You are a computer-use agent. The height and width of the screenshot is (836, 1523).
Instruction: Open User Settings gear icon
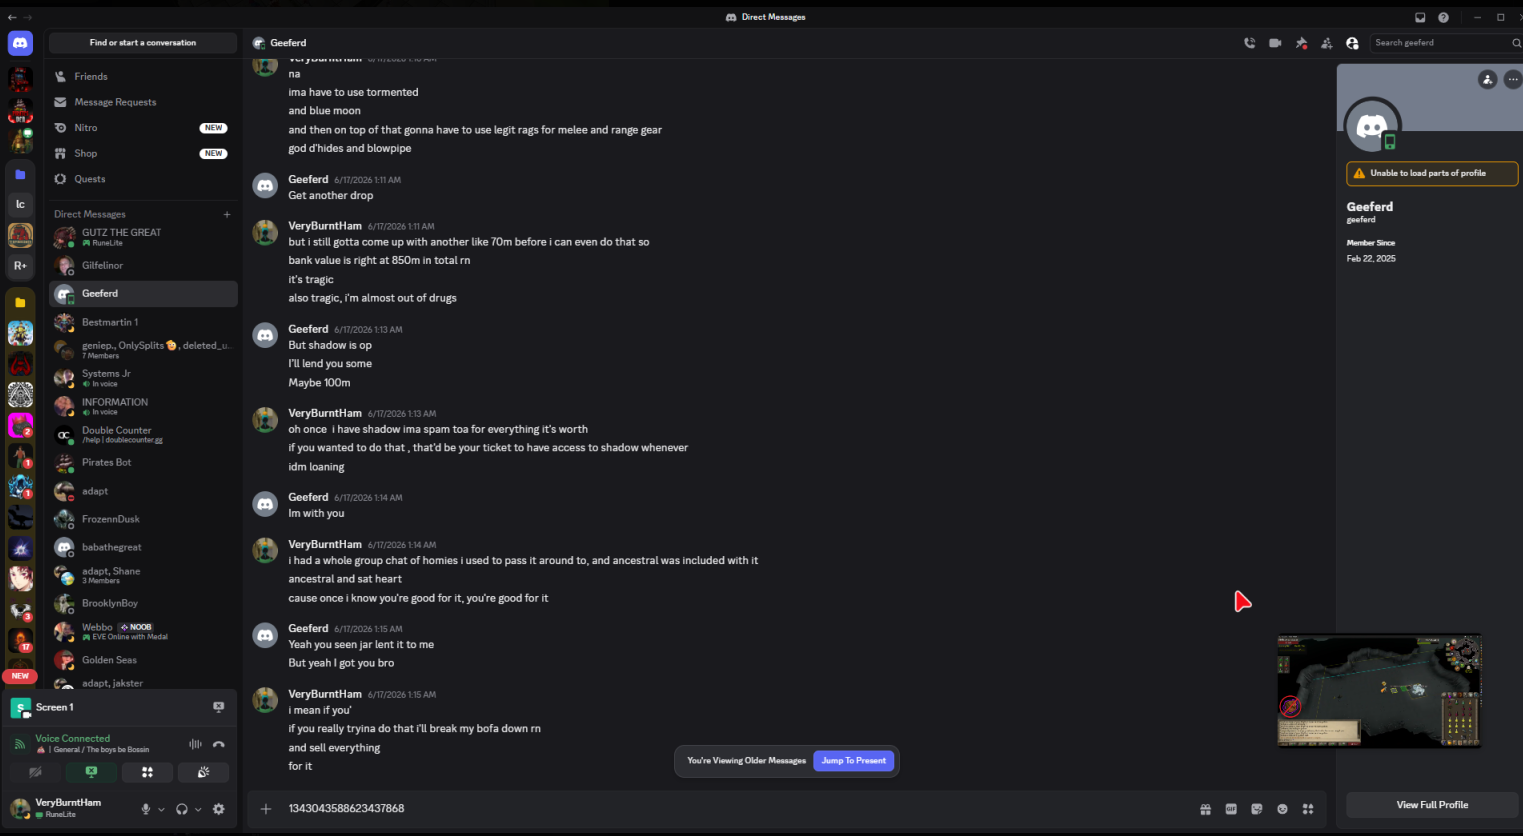click(219, 809)
